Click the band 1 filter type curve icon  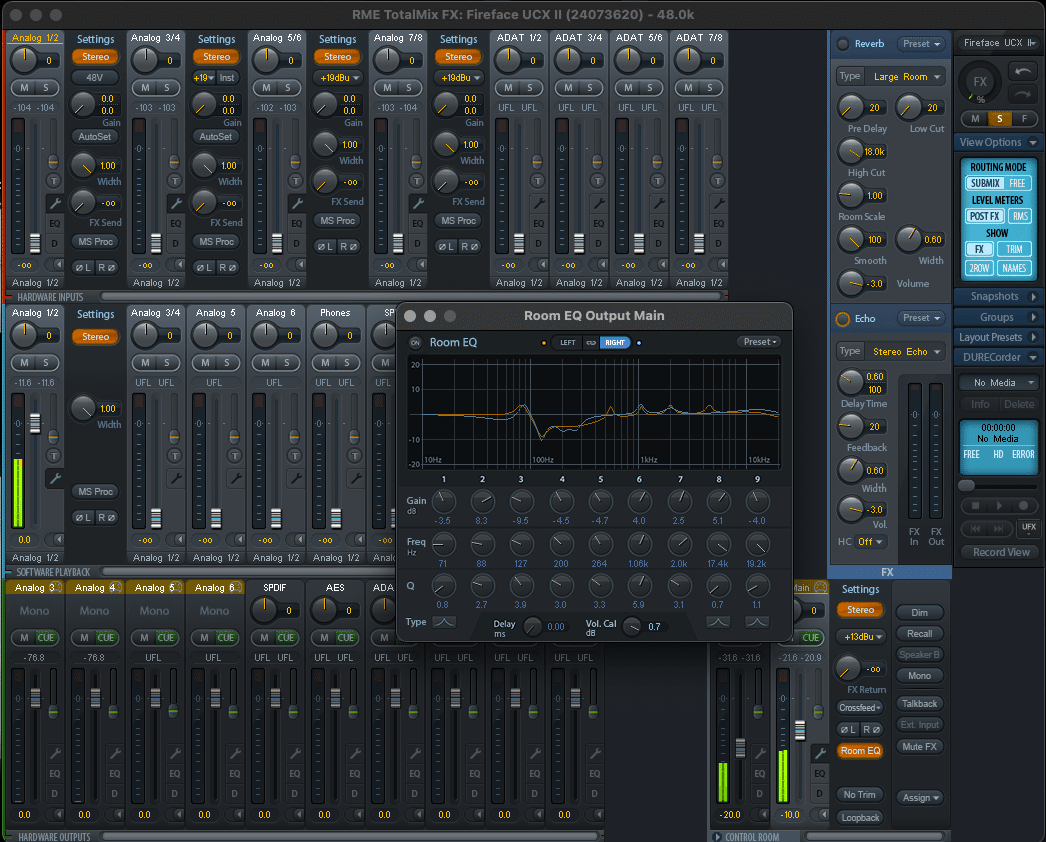point(444,622)
